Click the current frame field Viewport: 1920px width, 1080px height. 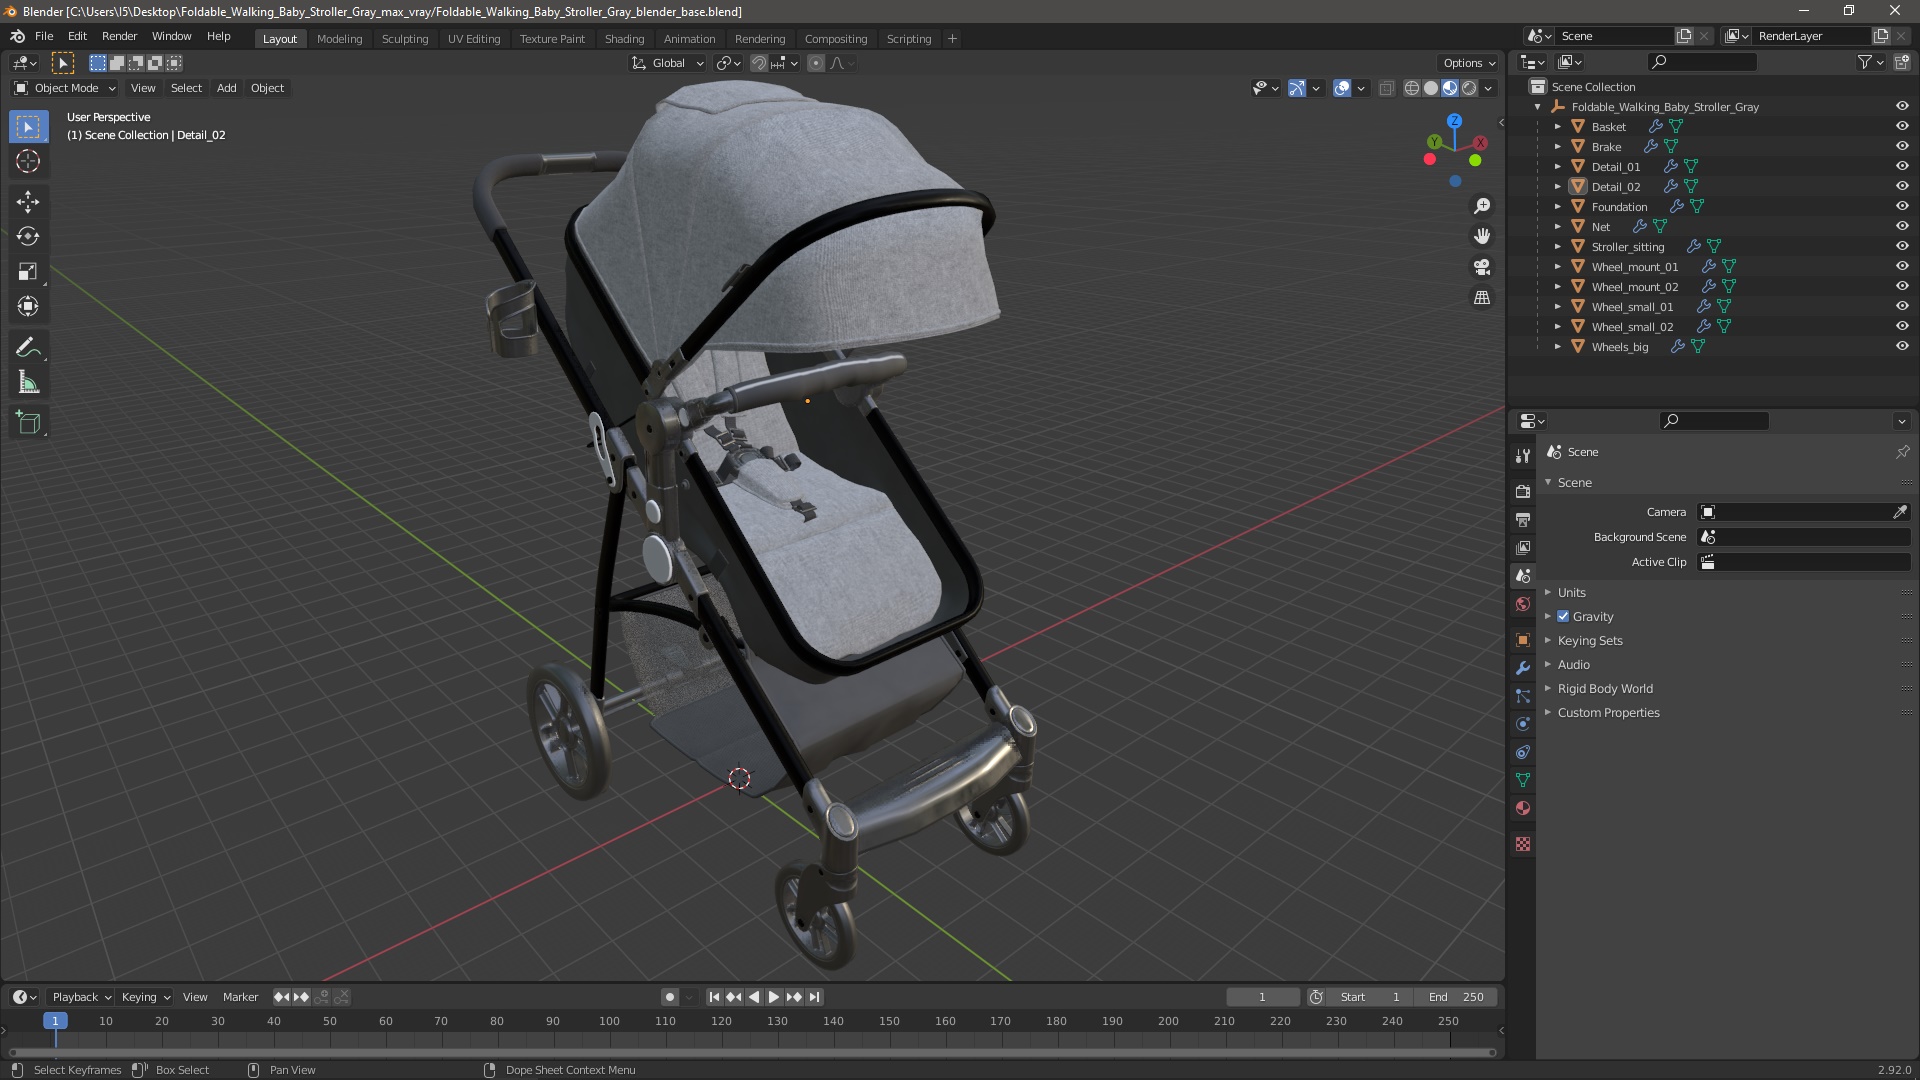coord(1263,997)
